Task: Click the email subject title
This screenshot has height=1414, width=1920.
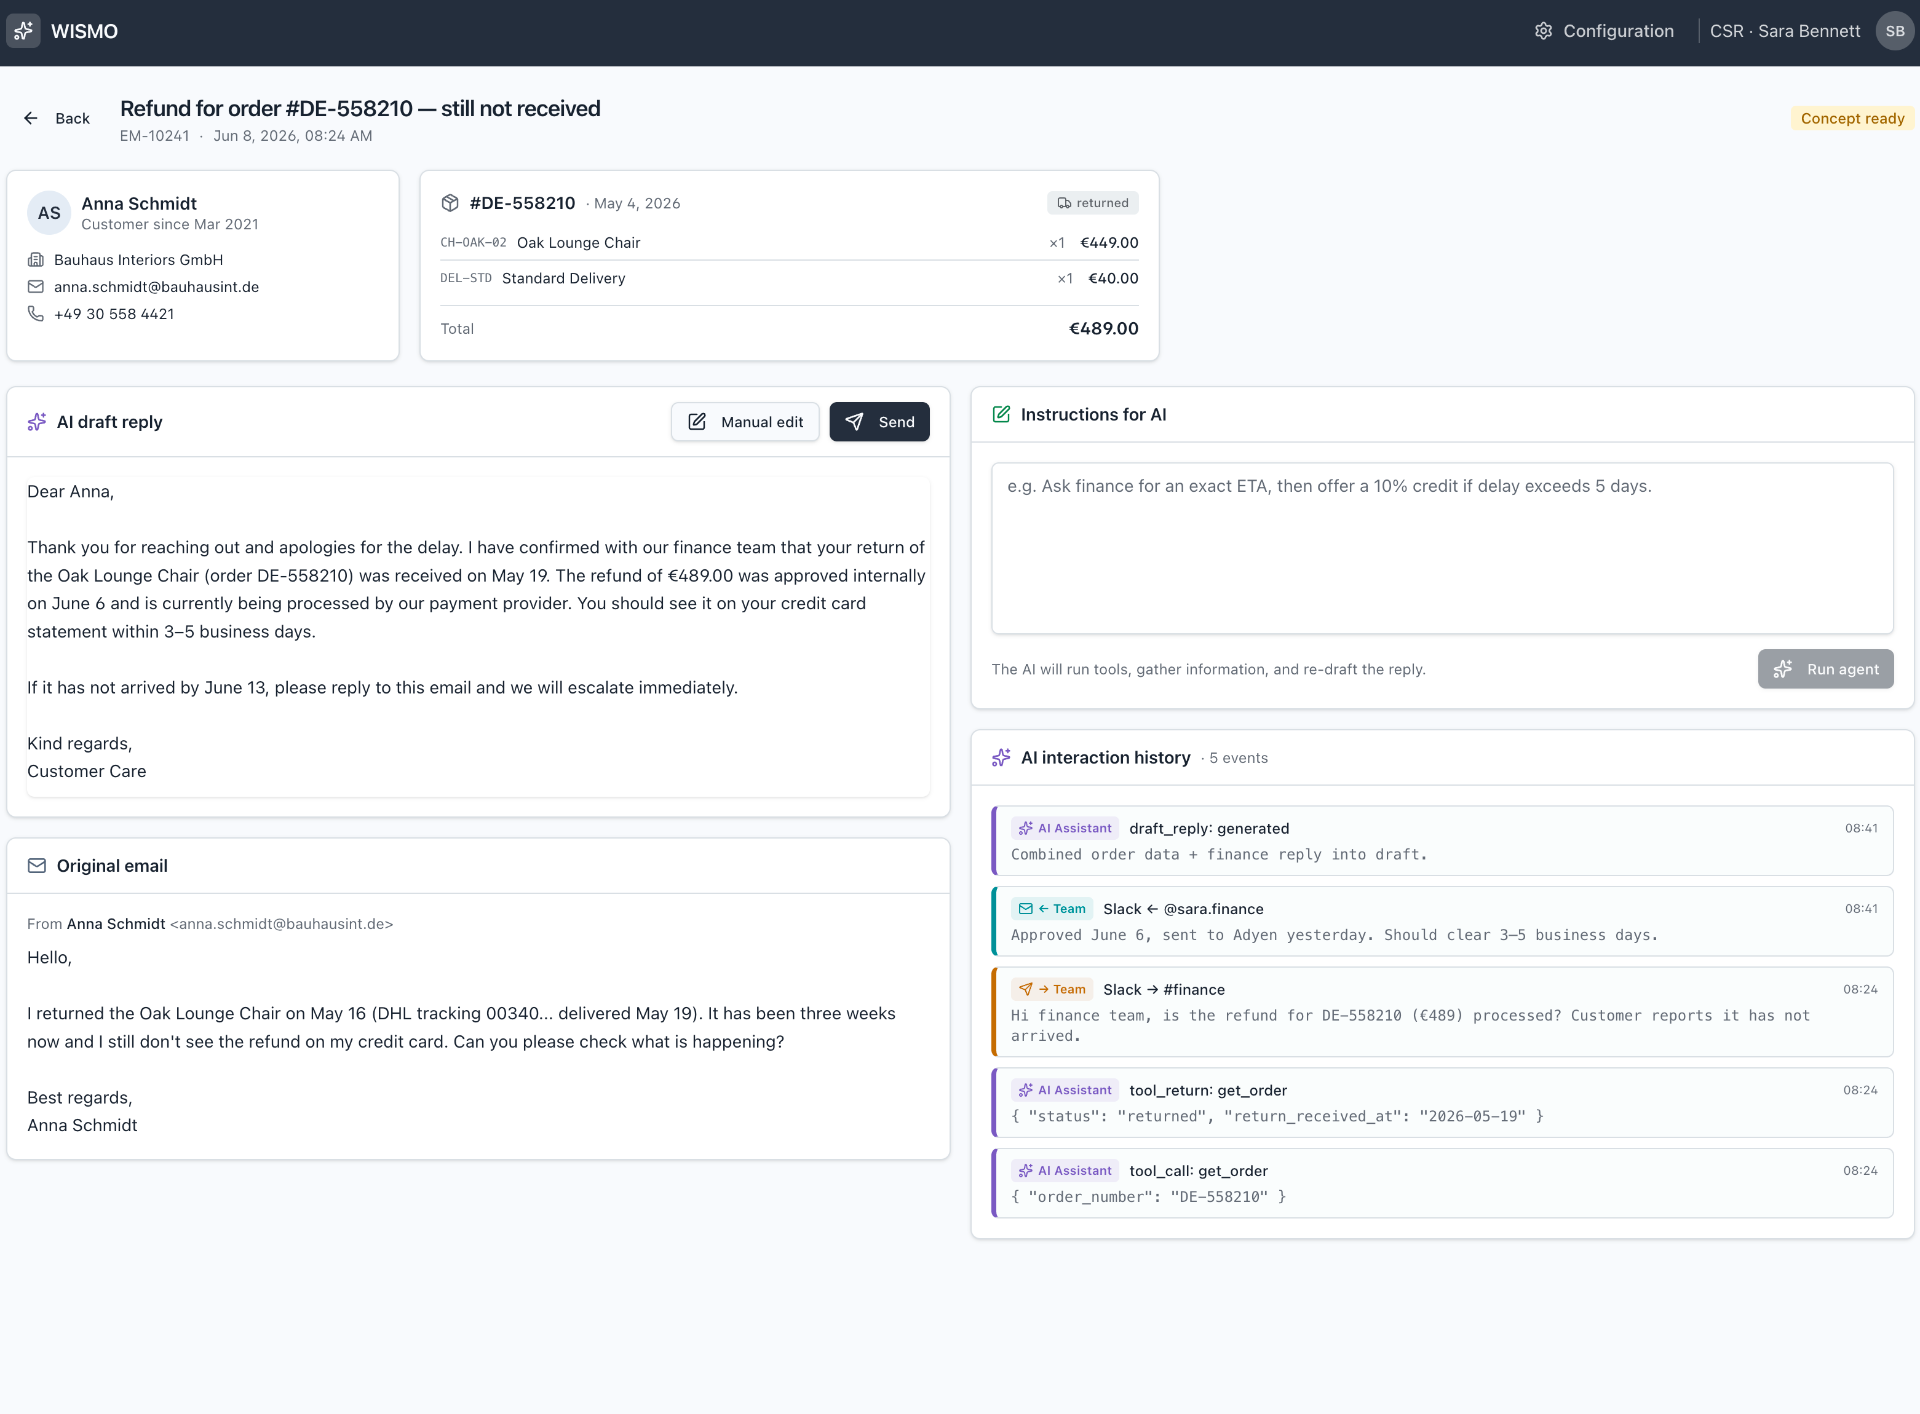Action: point(360,108)
